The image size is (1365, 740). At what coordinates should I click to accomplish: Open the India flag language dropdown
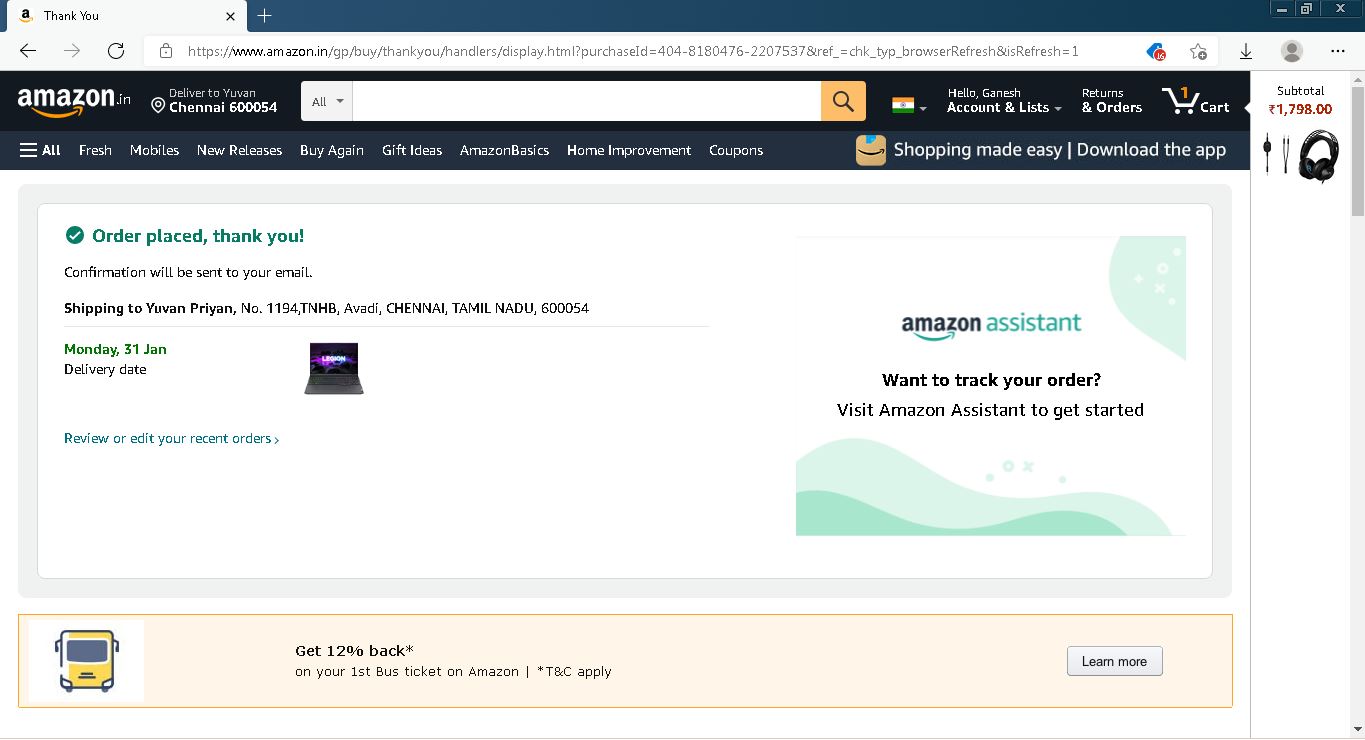909,105
